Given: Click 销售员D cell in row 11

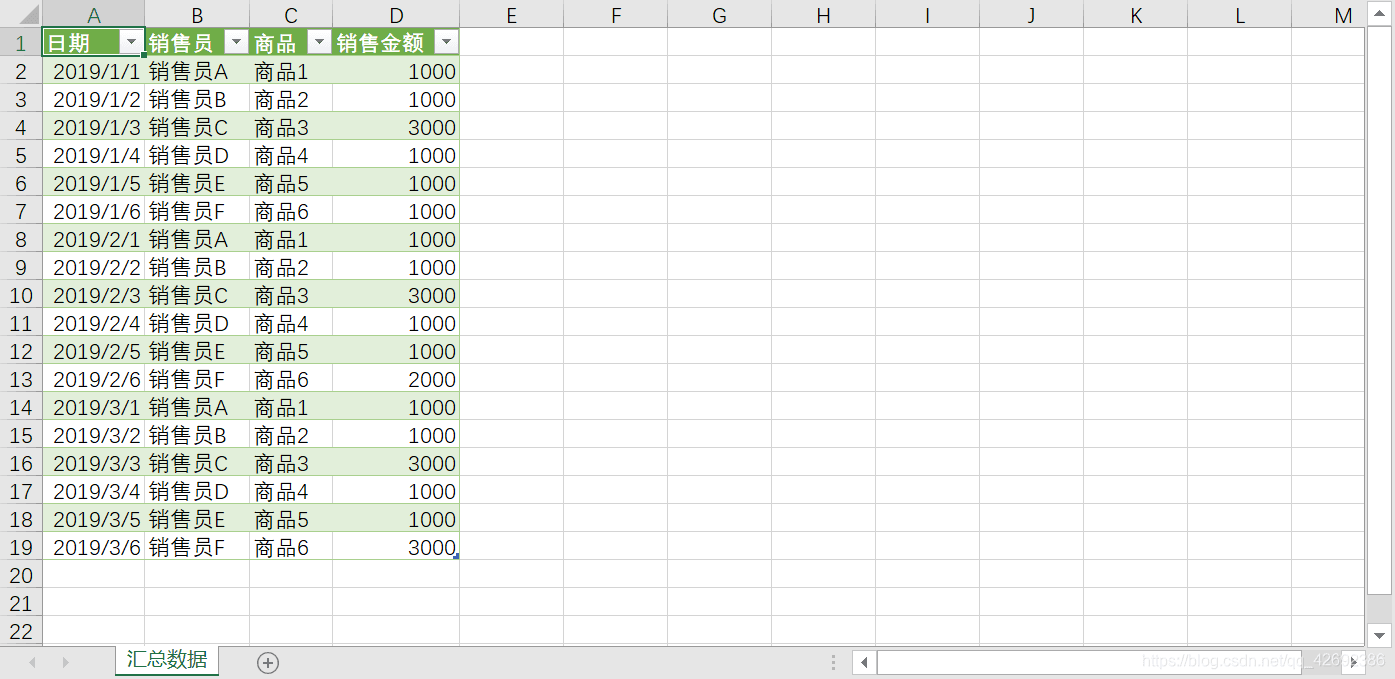Looking at the screenshot, I should click(x=197, y=323).
